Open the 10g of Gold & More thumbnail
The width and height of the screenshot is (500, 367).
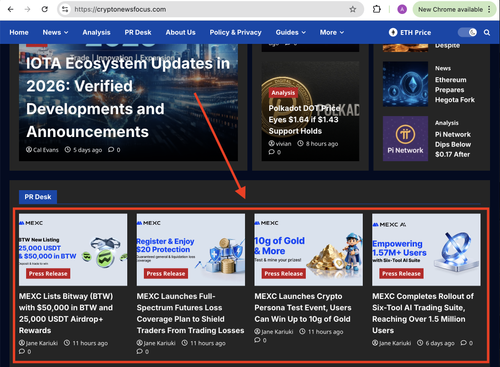coord(309,250)
